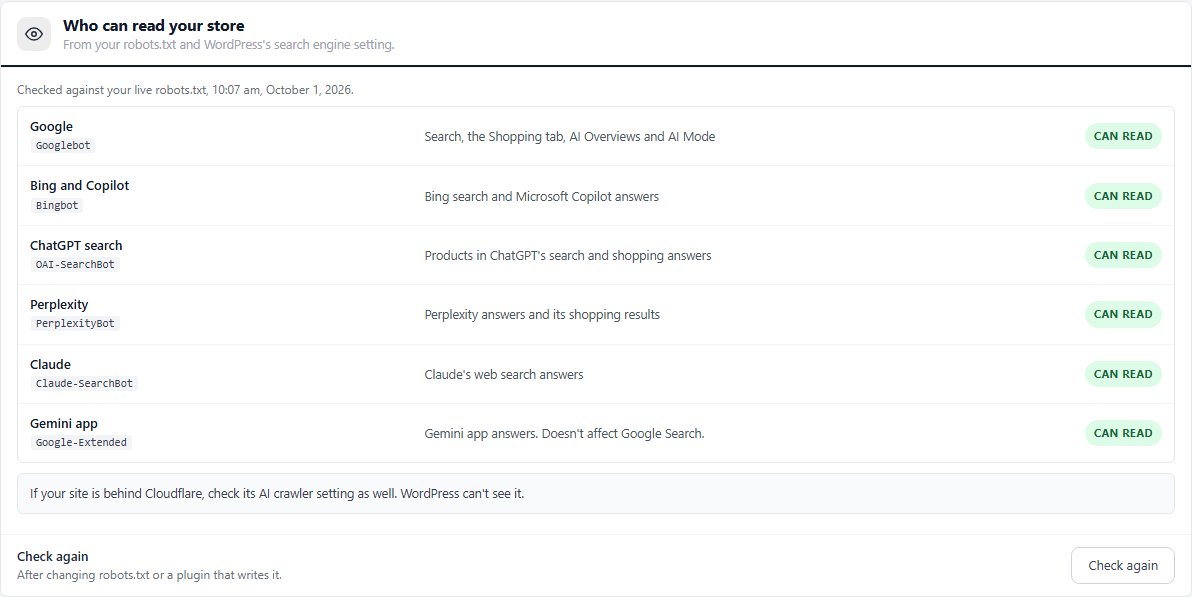The height and width of the screenshot is (597, 1192).
Task: Click the Cloudflare AI crawler notice
Action: pyautogui.click(x=596, y=494)
